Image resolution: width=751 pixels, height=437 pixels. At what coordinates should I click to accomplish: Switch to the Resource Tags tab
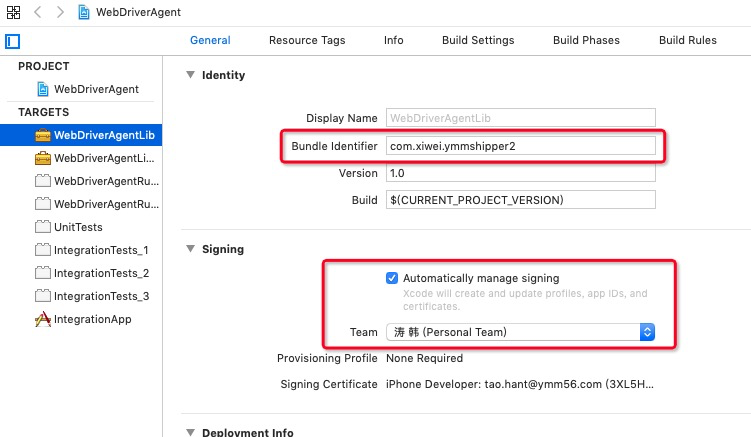pos(307,40)
